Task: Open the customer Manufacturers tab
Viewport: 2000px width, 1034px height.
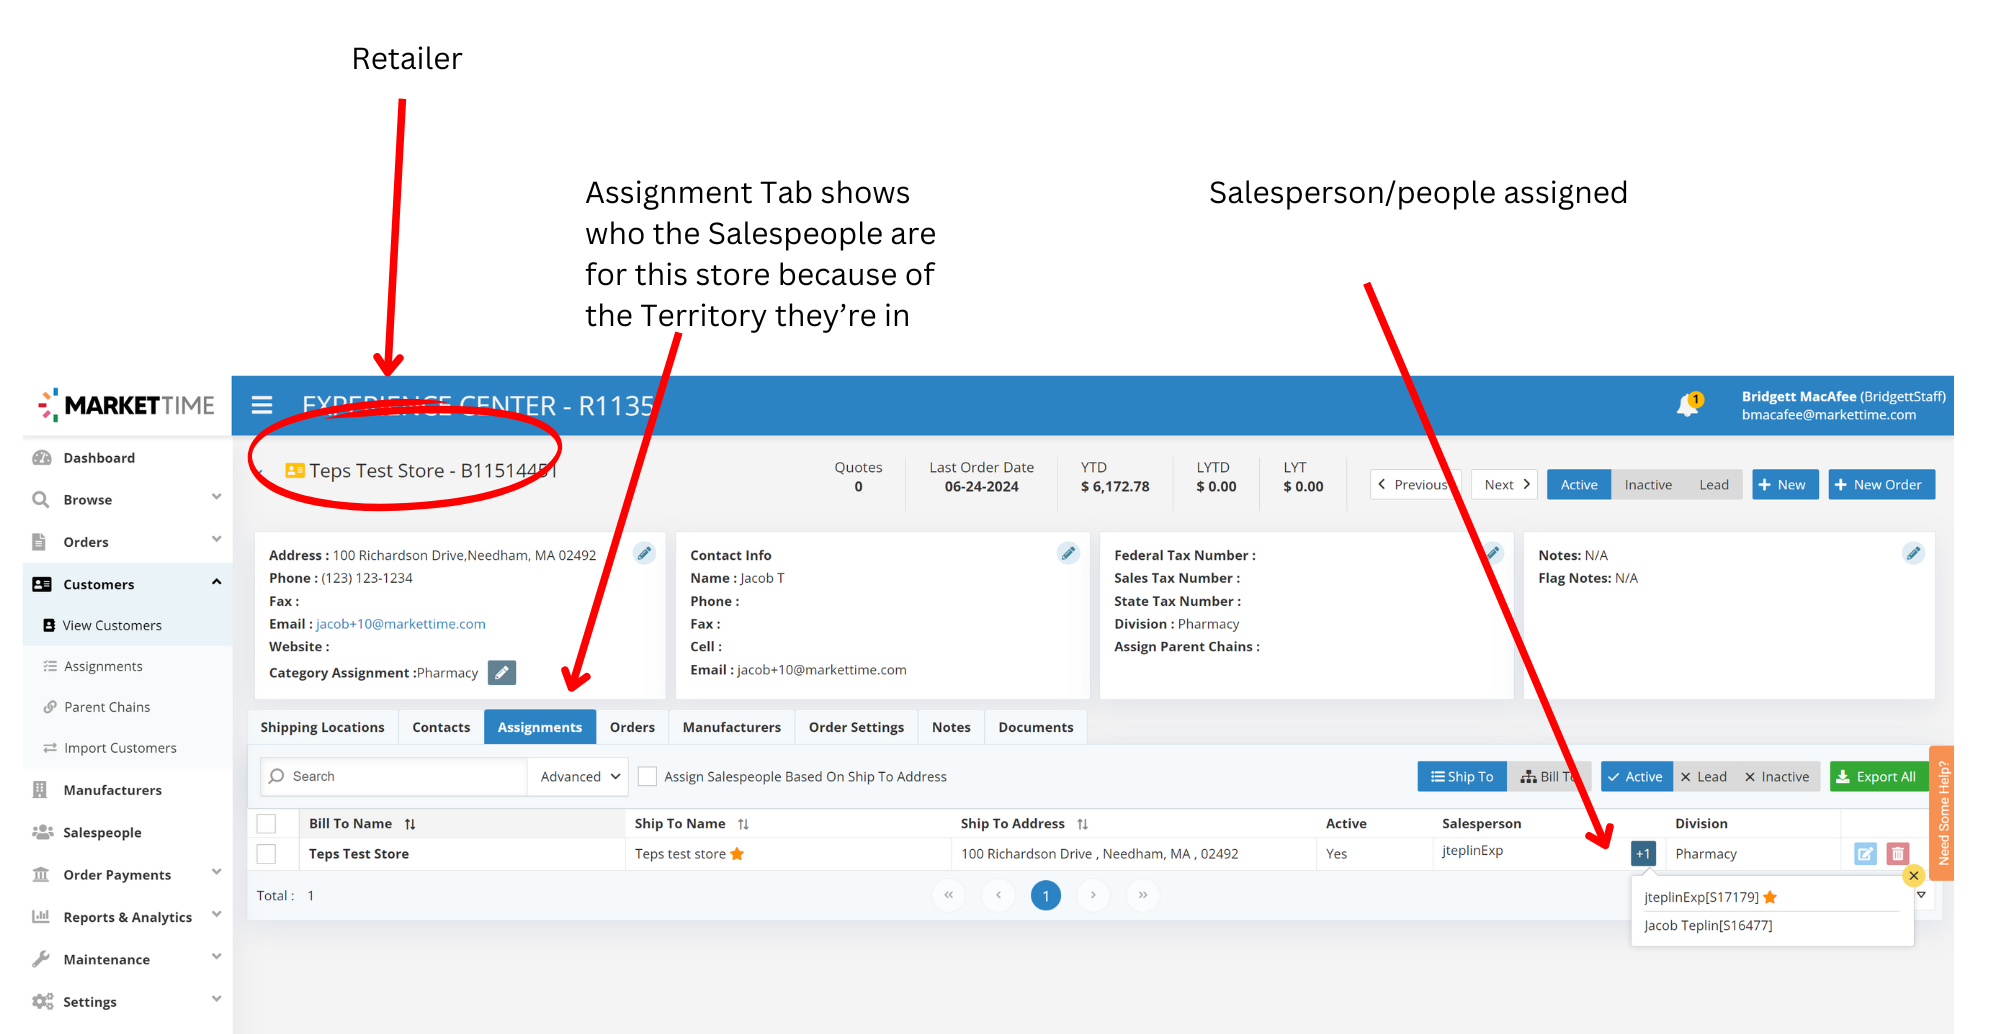Action: click(x=732, y=727)
